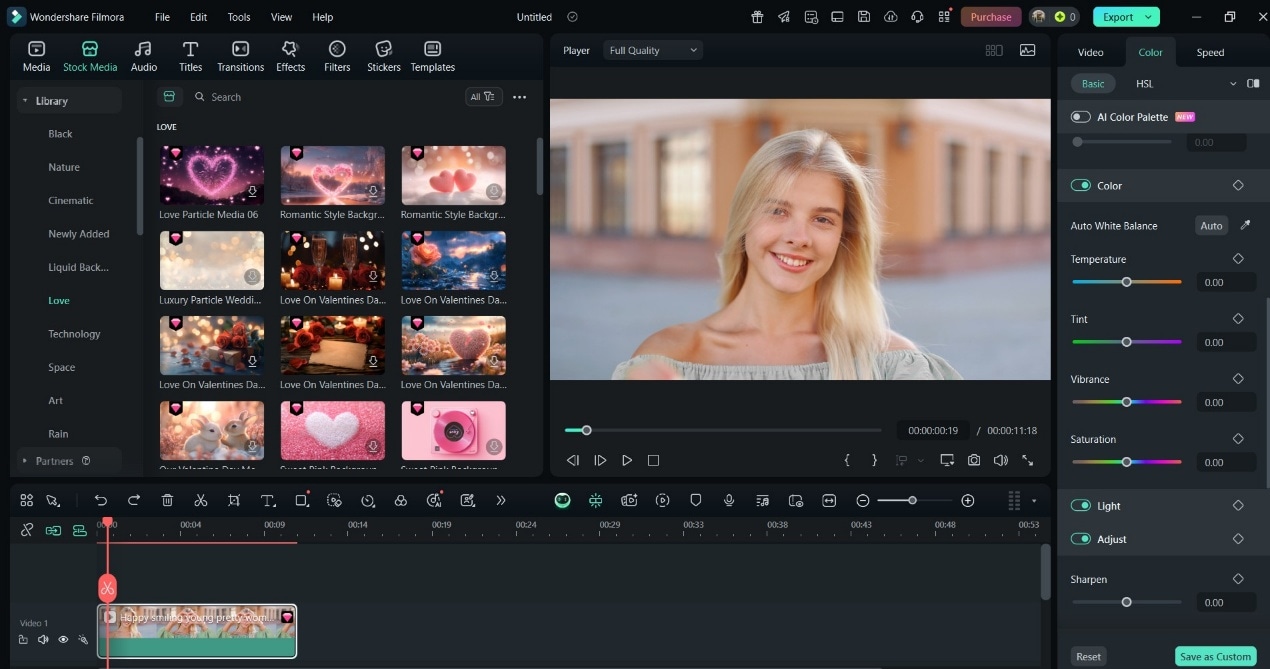
Task: Click the white balance eyedropper icon
Action: coord(1245,225)
